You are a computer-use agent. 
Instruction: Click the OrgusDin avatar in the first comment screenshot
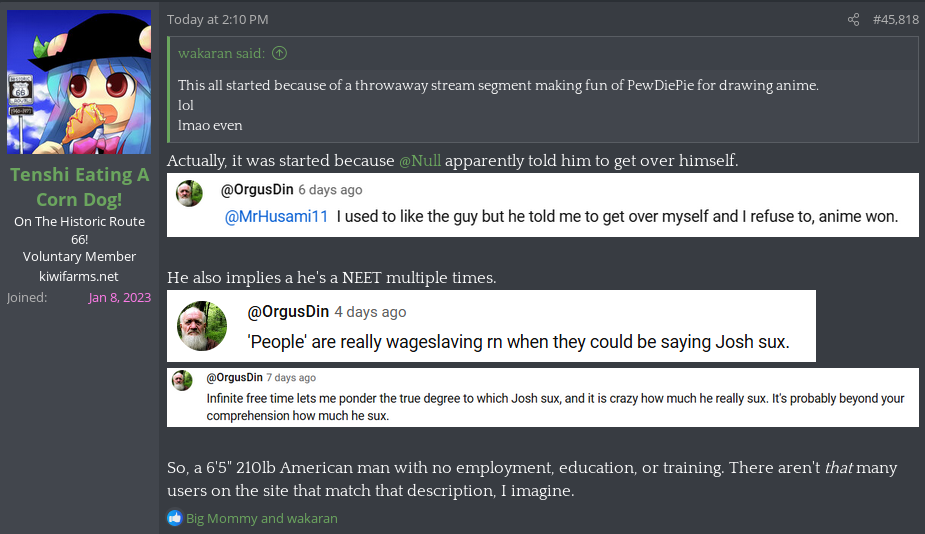(189, 193)
